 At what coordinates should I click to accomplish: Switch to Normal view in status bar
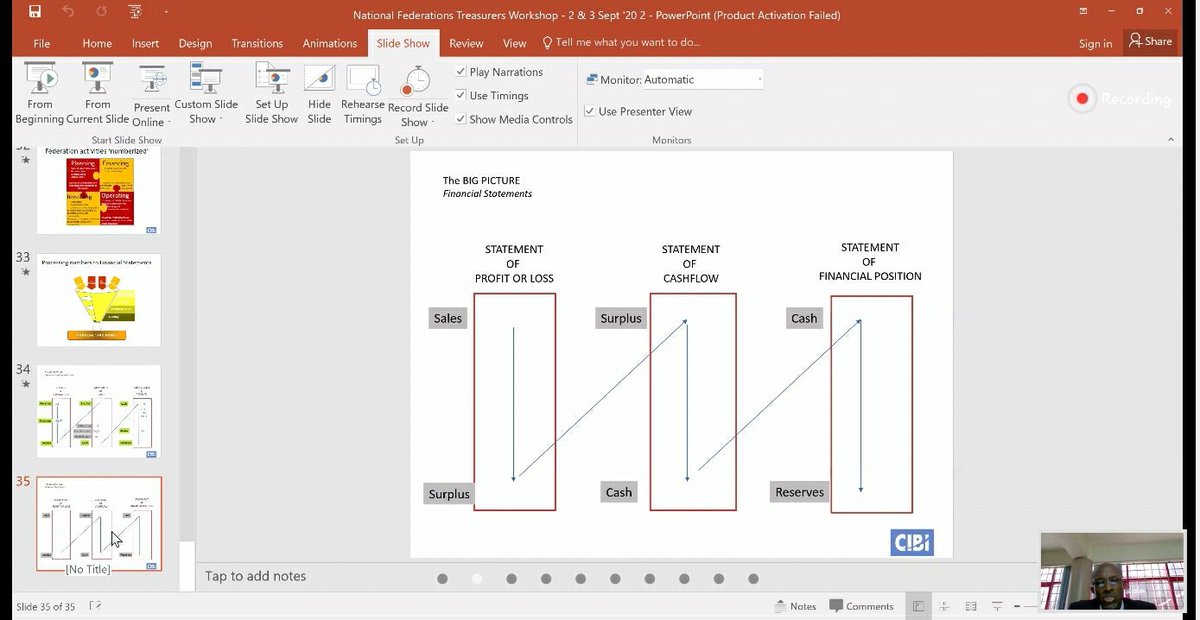pyautogui.click(x=918, y=606)
